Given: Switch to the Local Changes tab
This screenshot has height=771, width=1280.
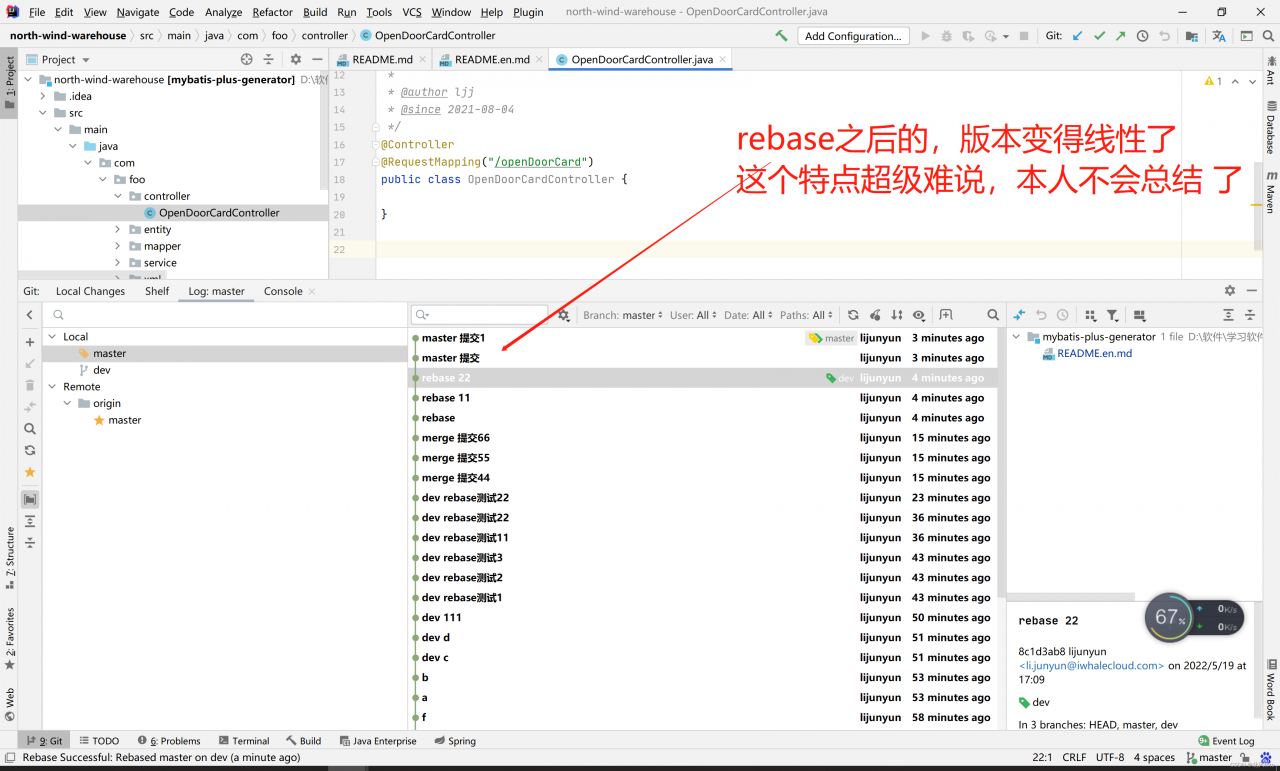Looking at the screenshot, I should [x=90, y=291].
